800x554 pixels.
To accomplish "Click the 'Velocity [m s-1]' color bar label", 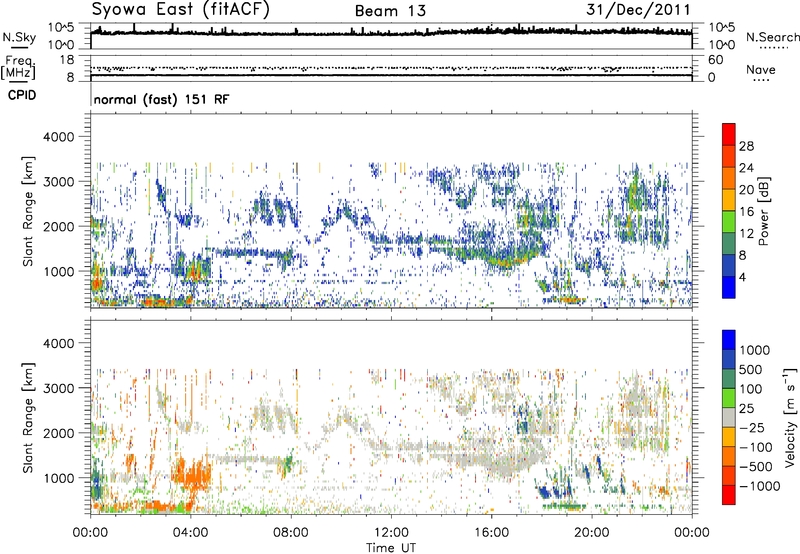I will [790, 417].
